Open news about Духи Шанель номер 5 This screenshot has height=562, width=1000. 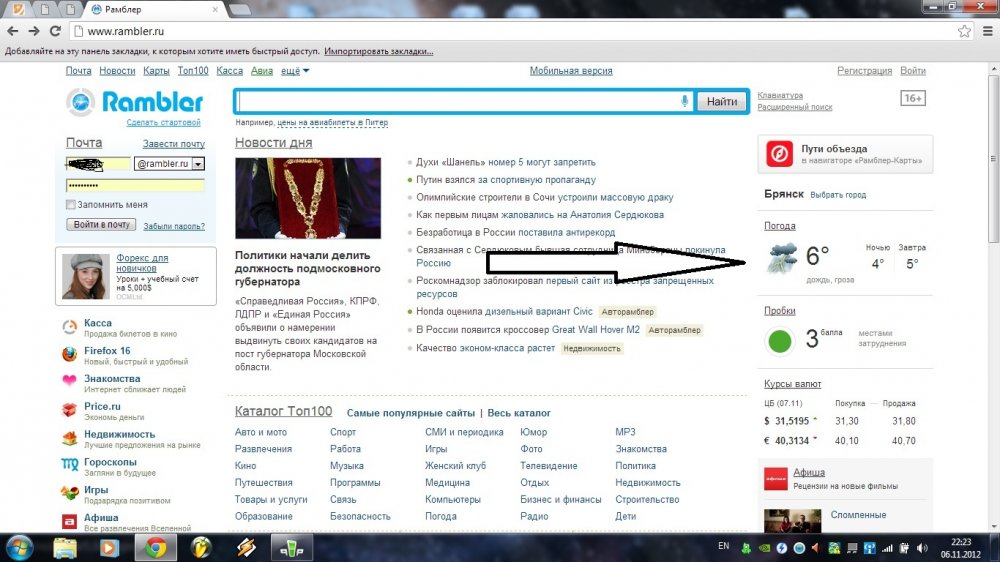pos(506,162)
